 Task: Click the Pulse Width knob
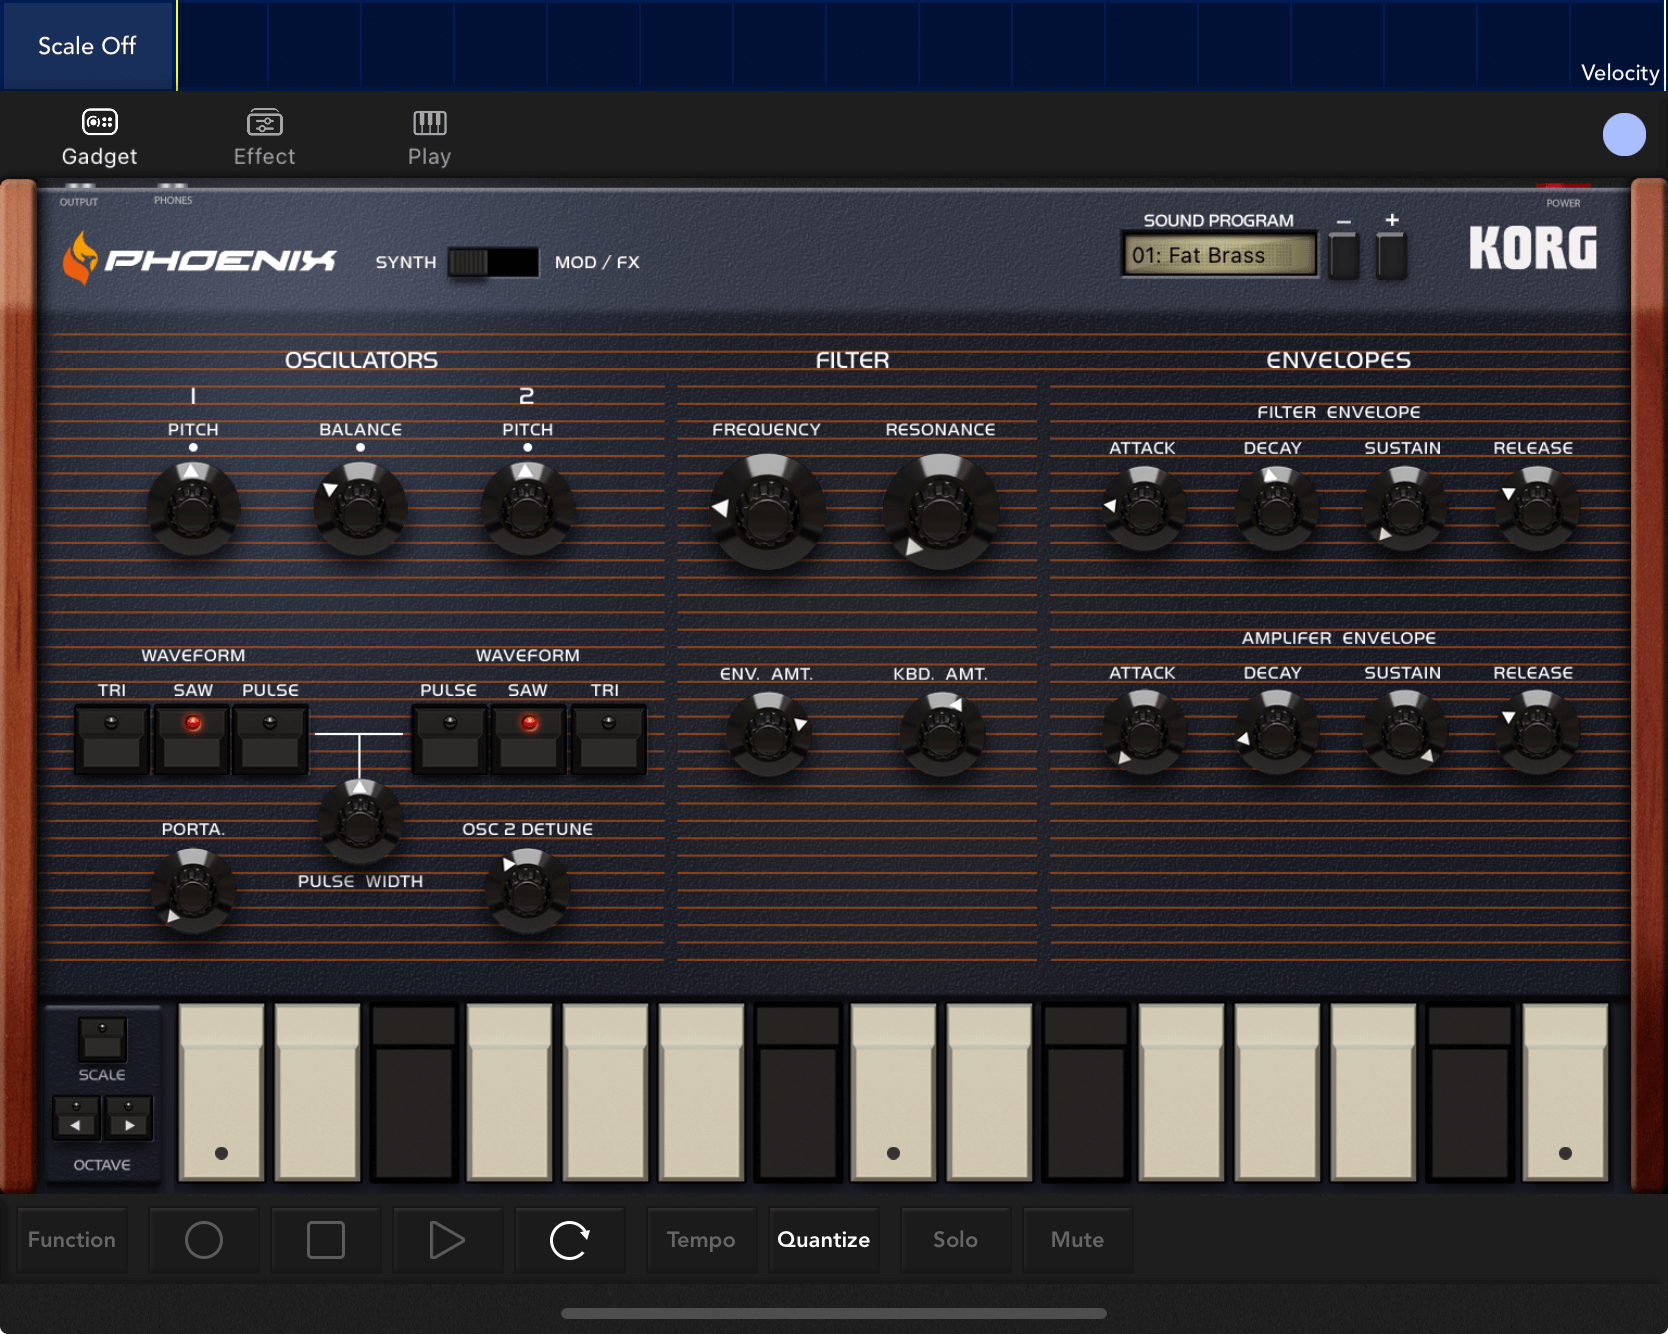pos(360,820)
